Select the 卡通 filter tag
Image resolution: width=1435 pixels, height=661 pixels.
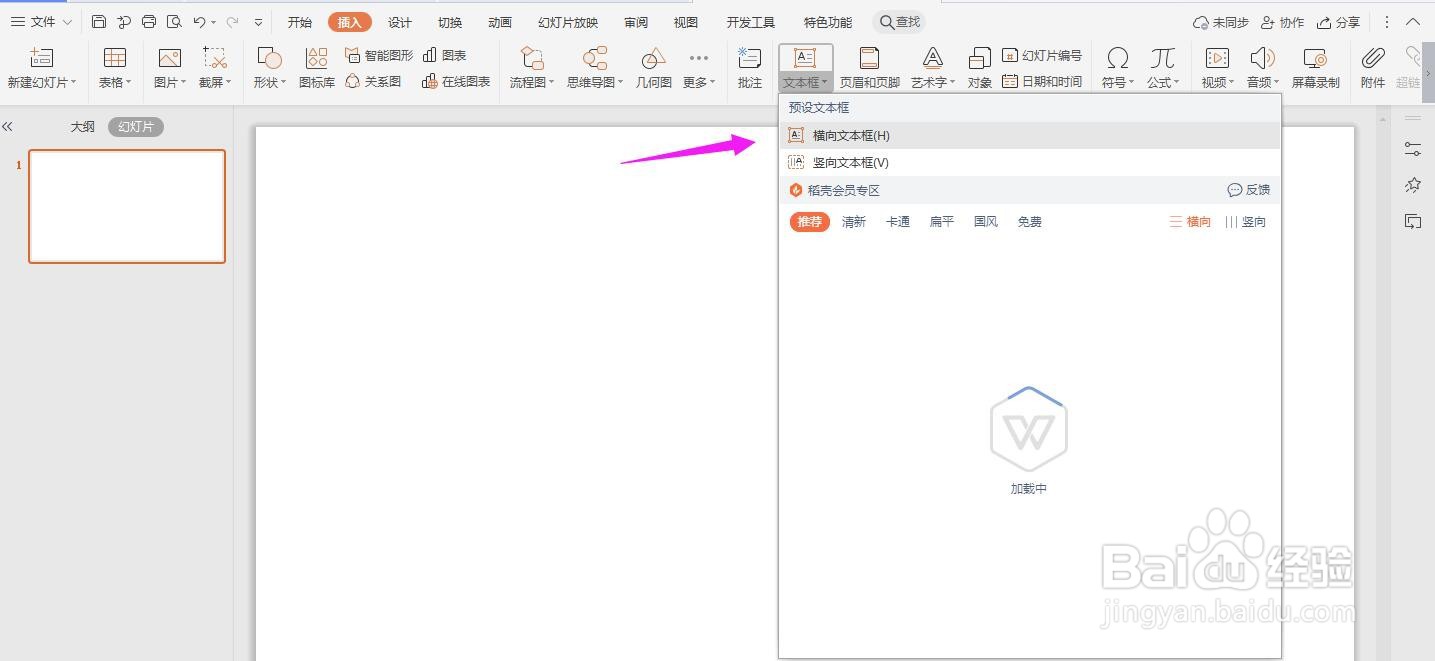click(x=898, y=222)
